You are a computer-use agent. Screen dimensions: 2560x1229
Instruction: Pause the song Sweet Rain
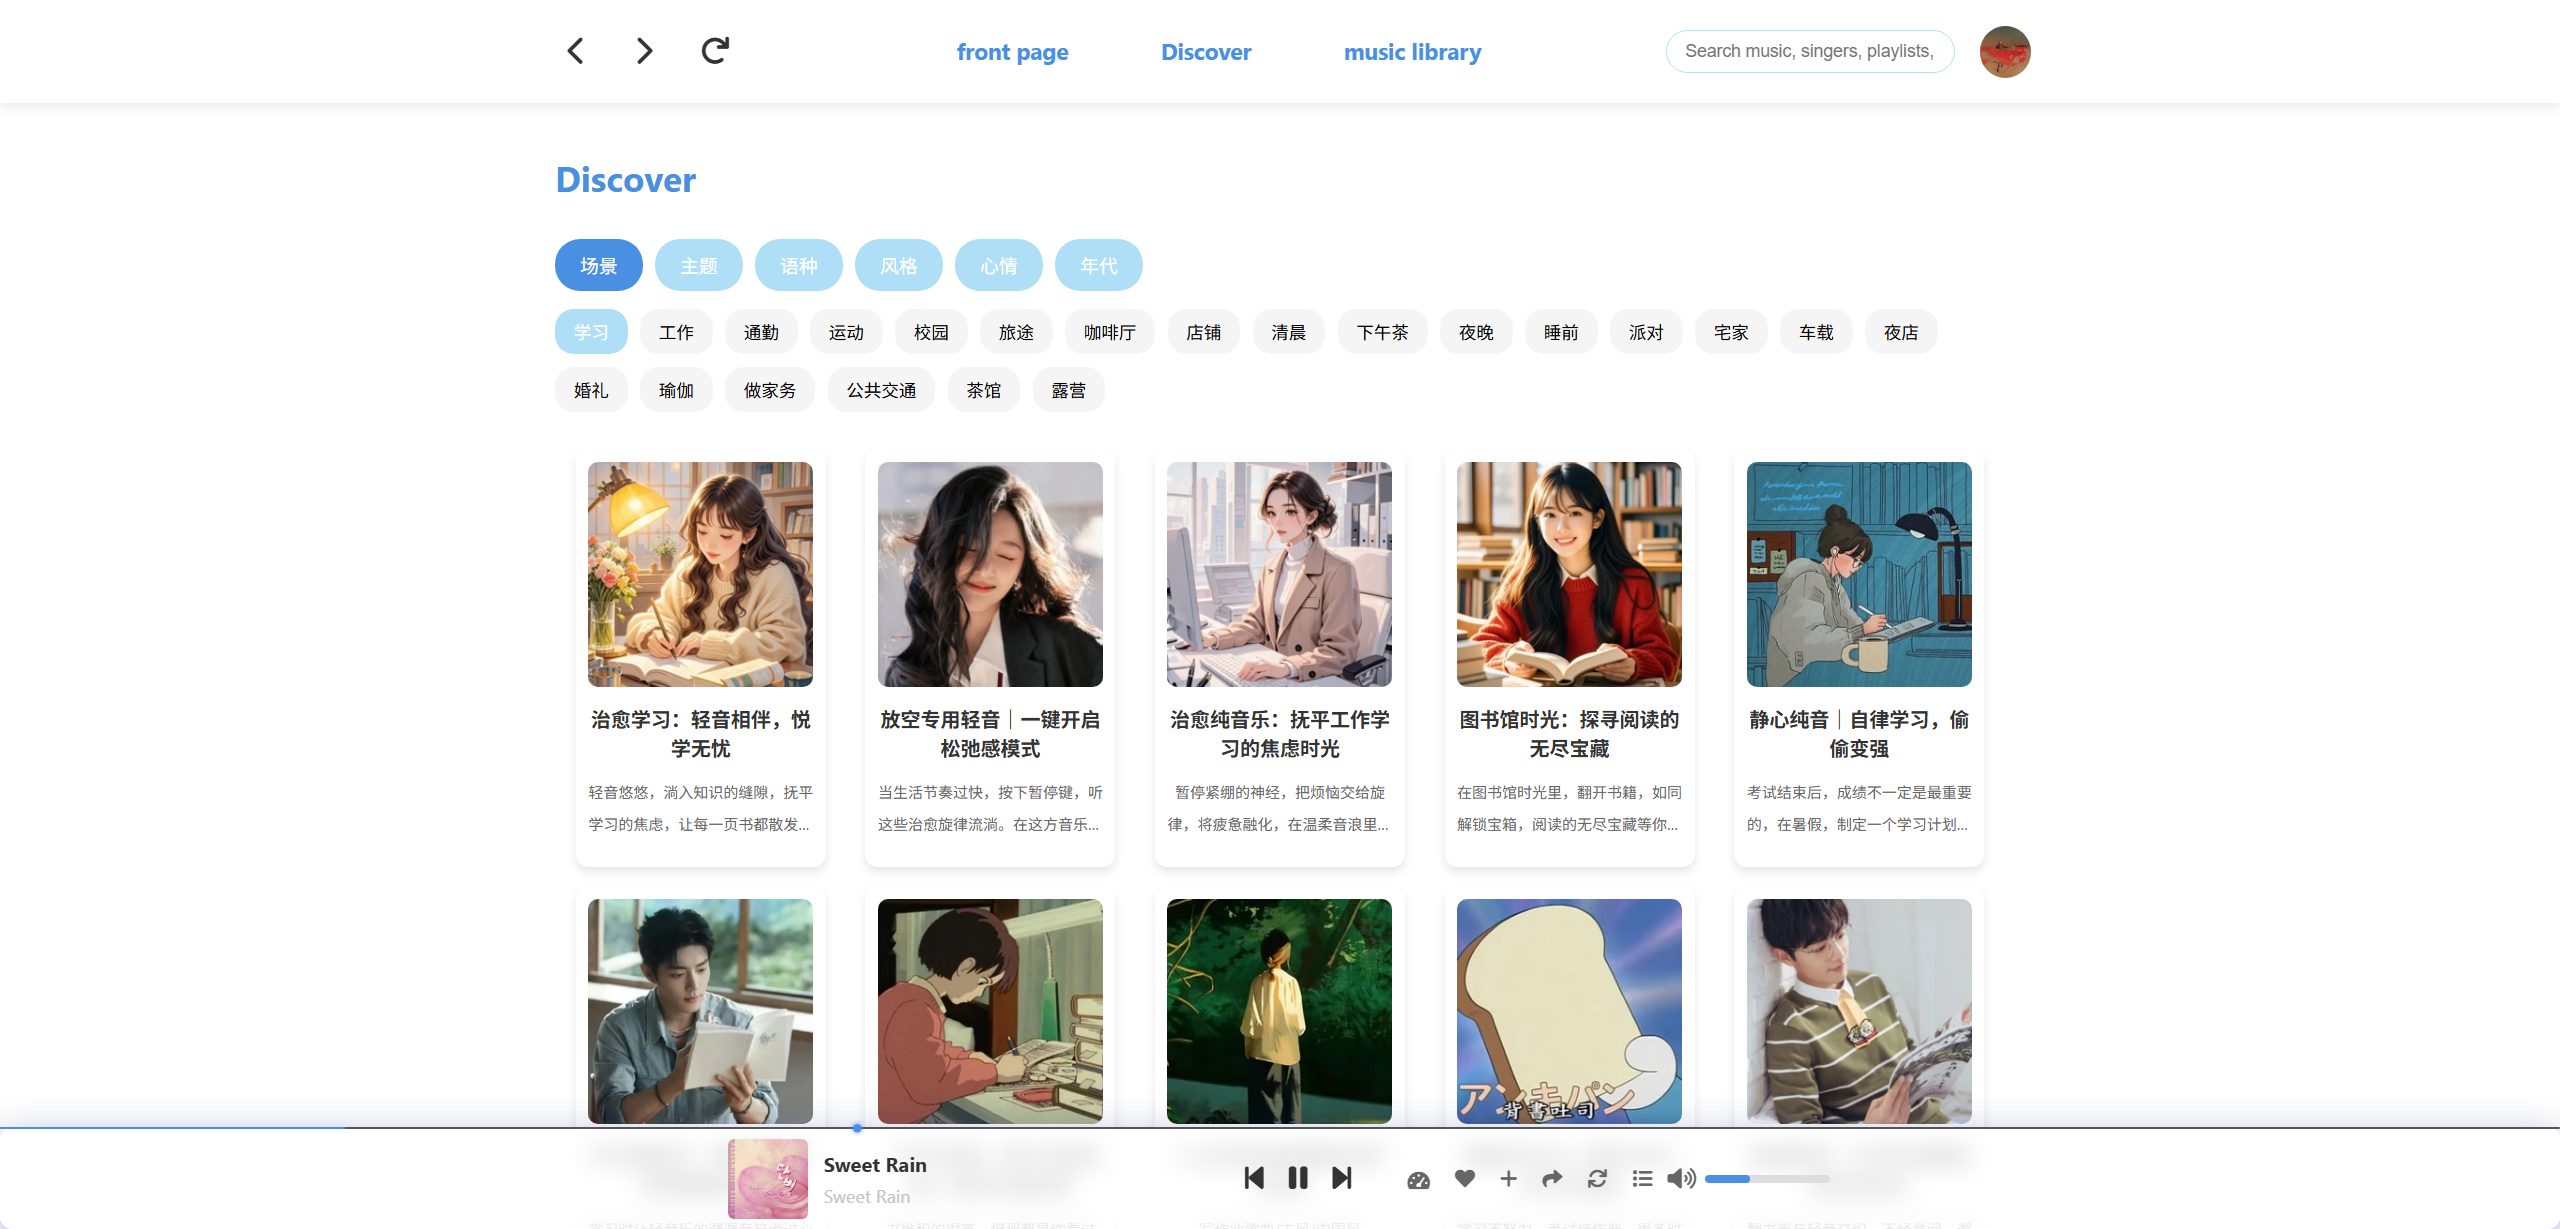(1298, 1178)
